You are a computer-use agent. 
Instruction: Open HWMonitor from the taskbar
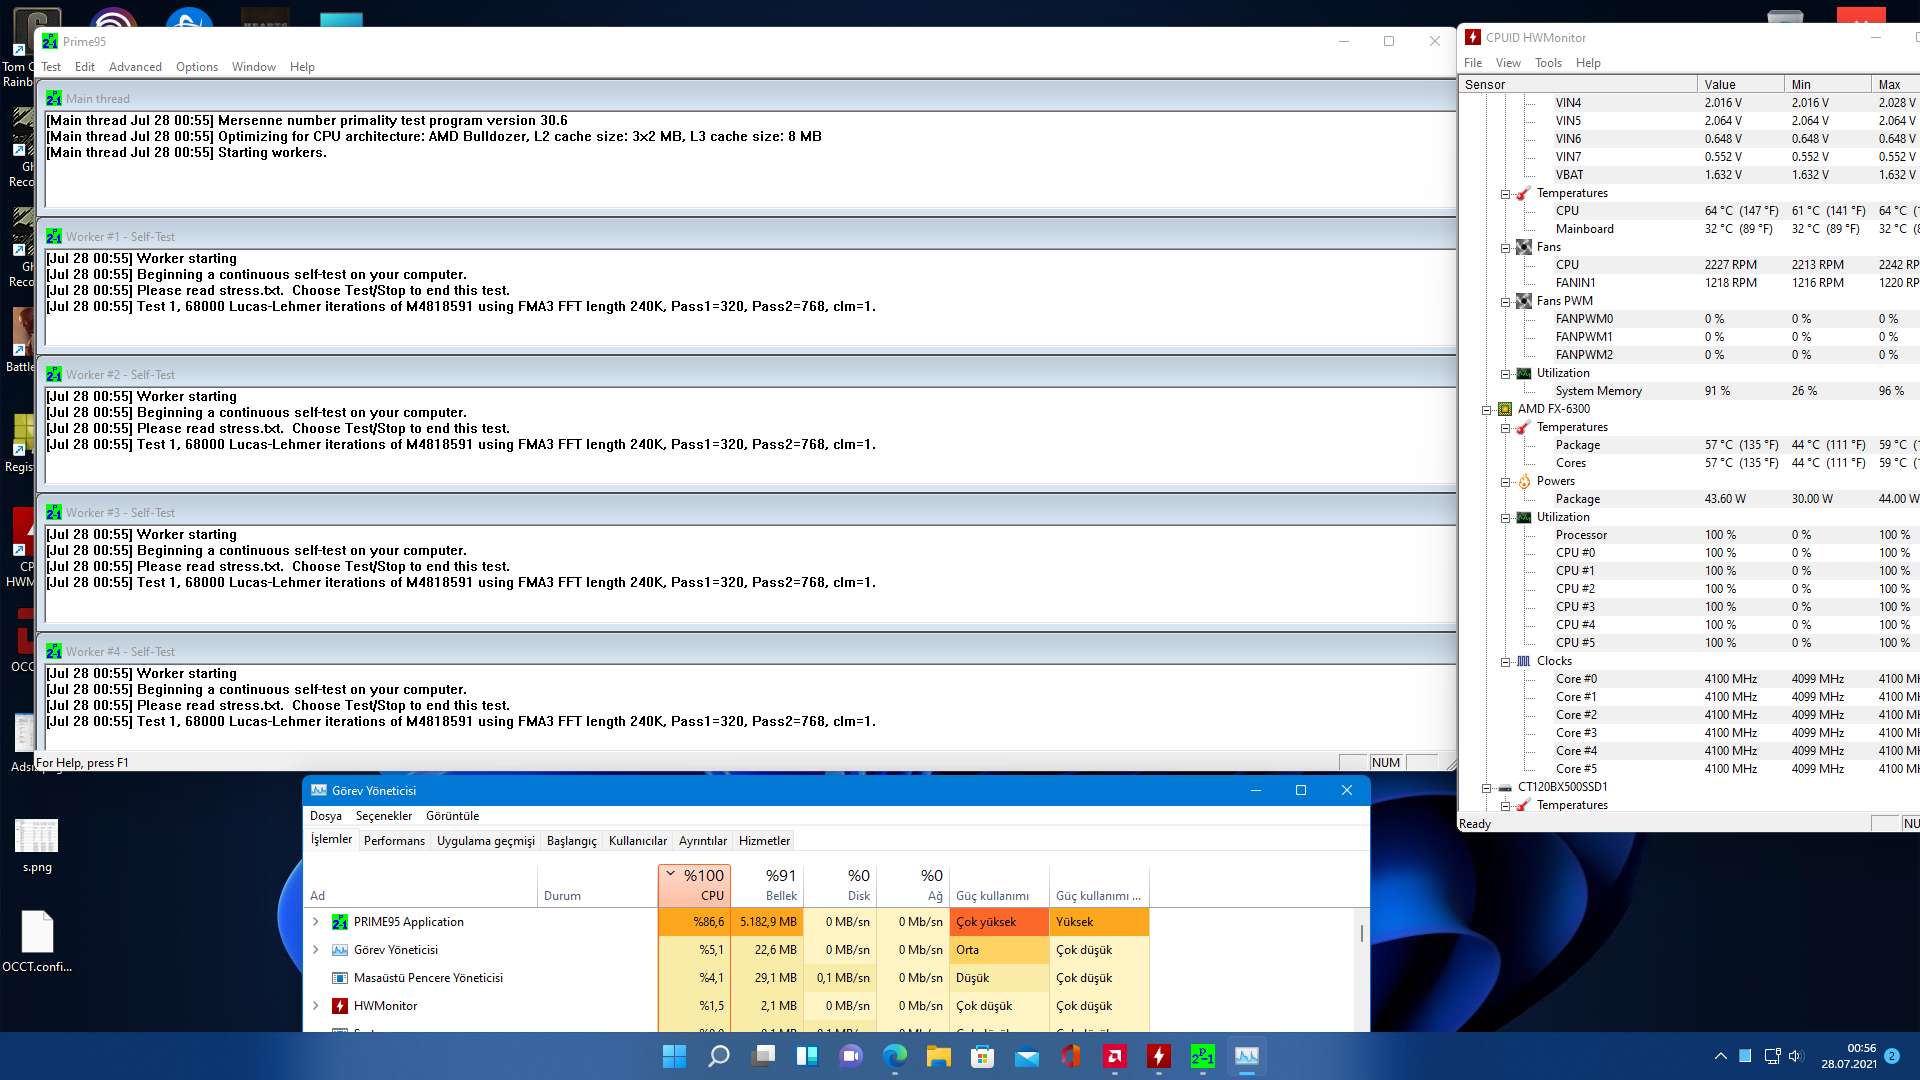coord(1158,1056)
